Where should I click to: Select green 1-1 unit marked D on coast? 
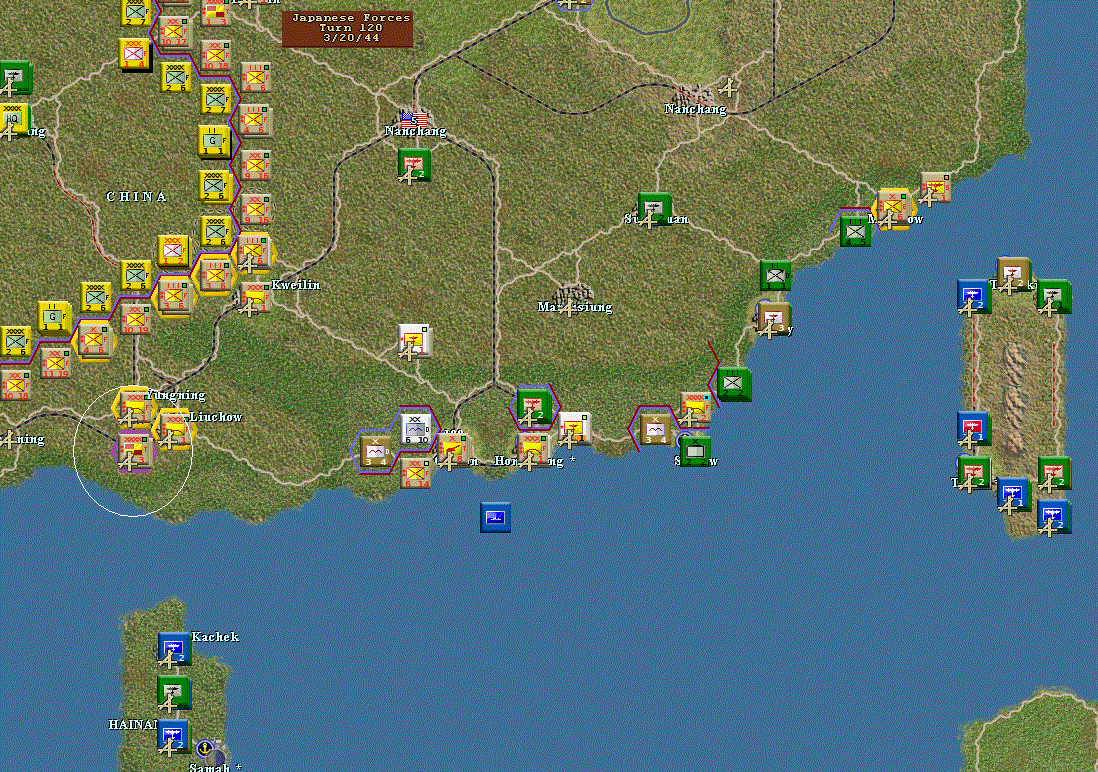(776, 275)
